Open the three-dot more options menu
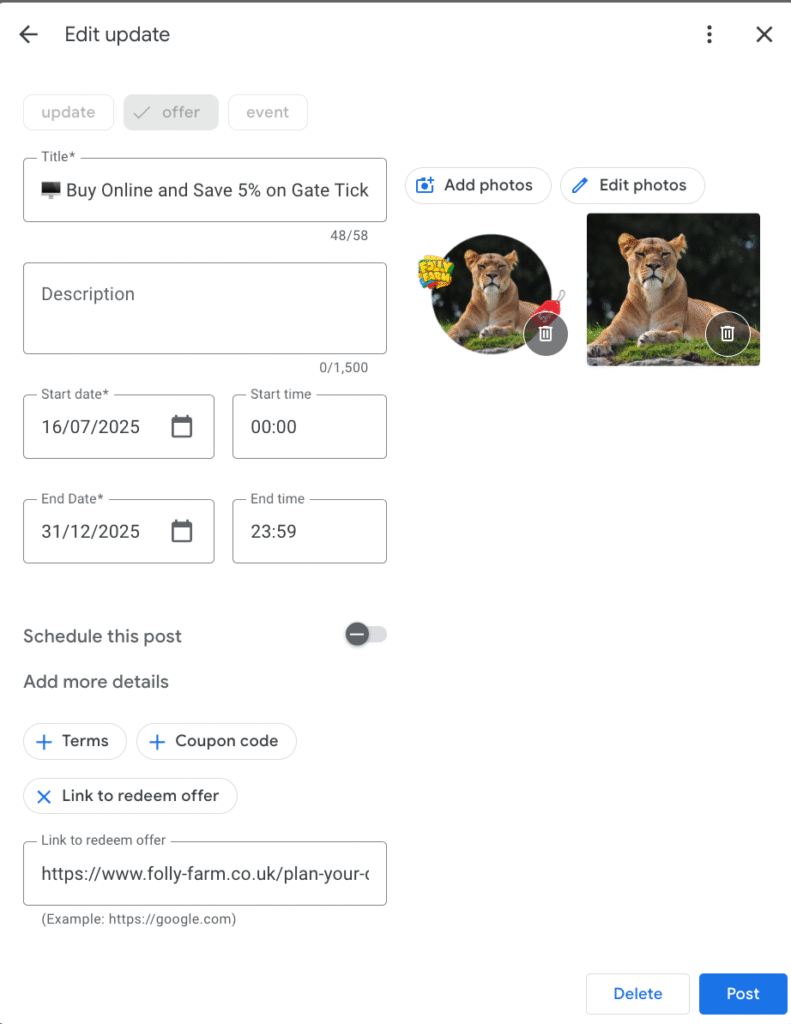 pyautogui.click(x=709, y=35)
